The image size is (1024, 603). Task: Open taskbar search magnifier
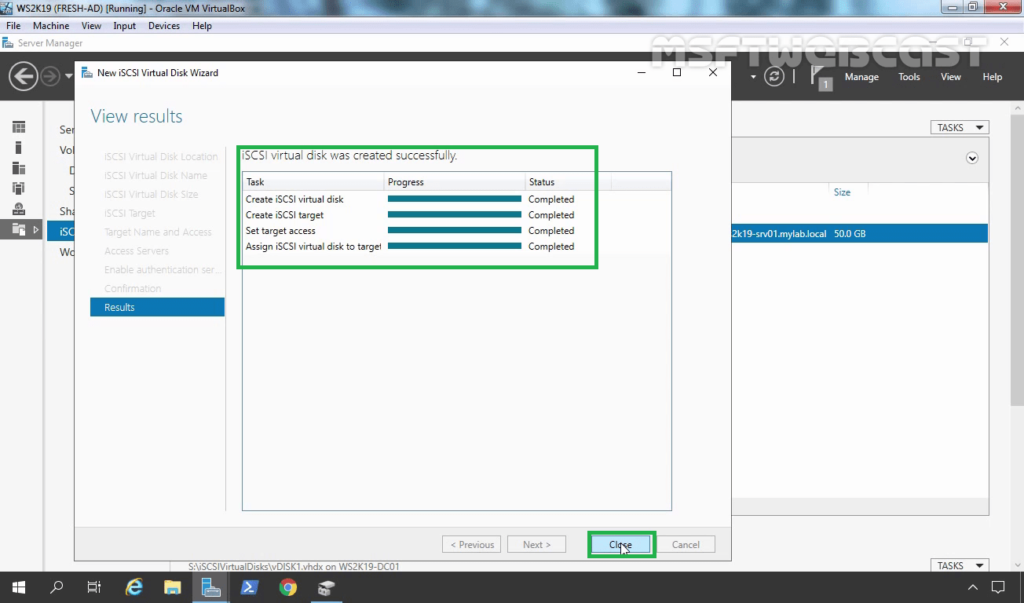coord(57,587)
